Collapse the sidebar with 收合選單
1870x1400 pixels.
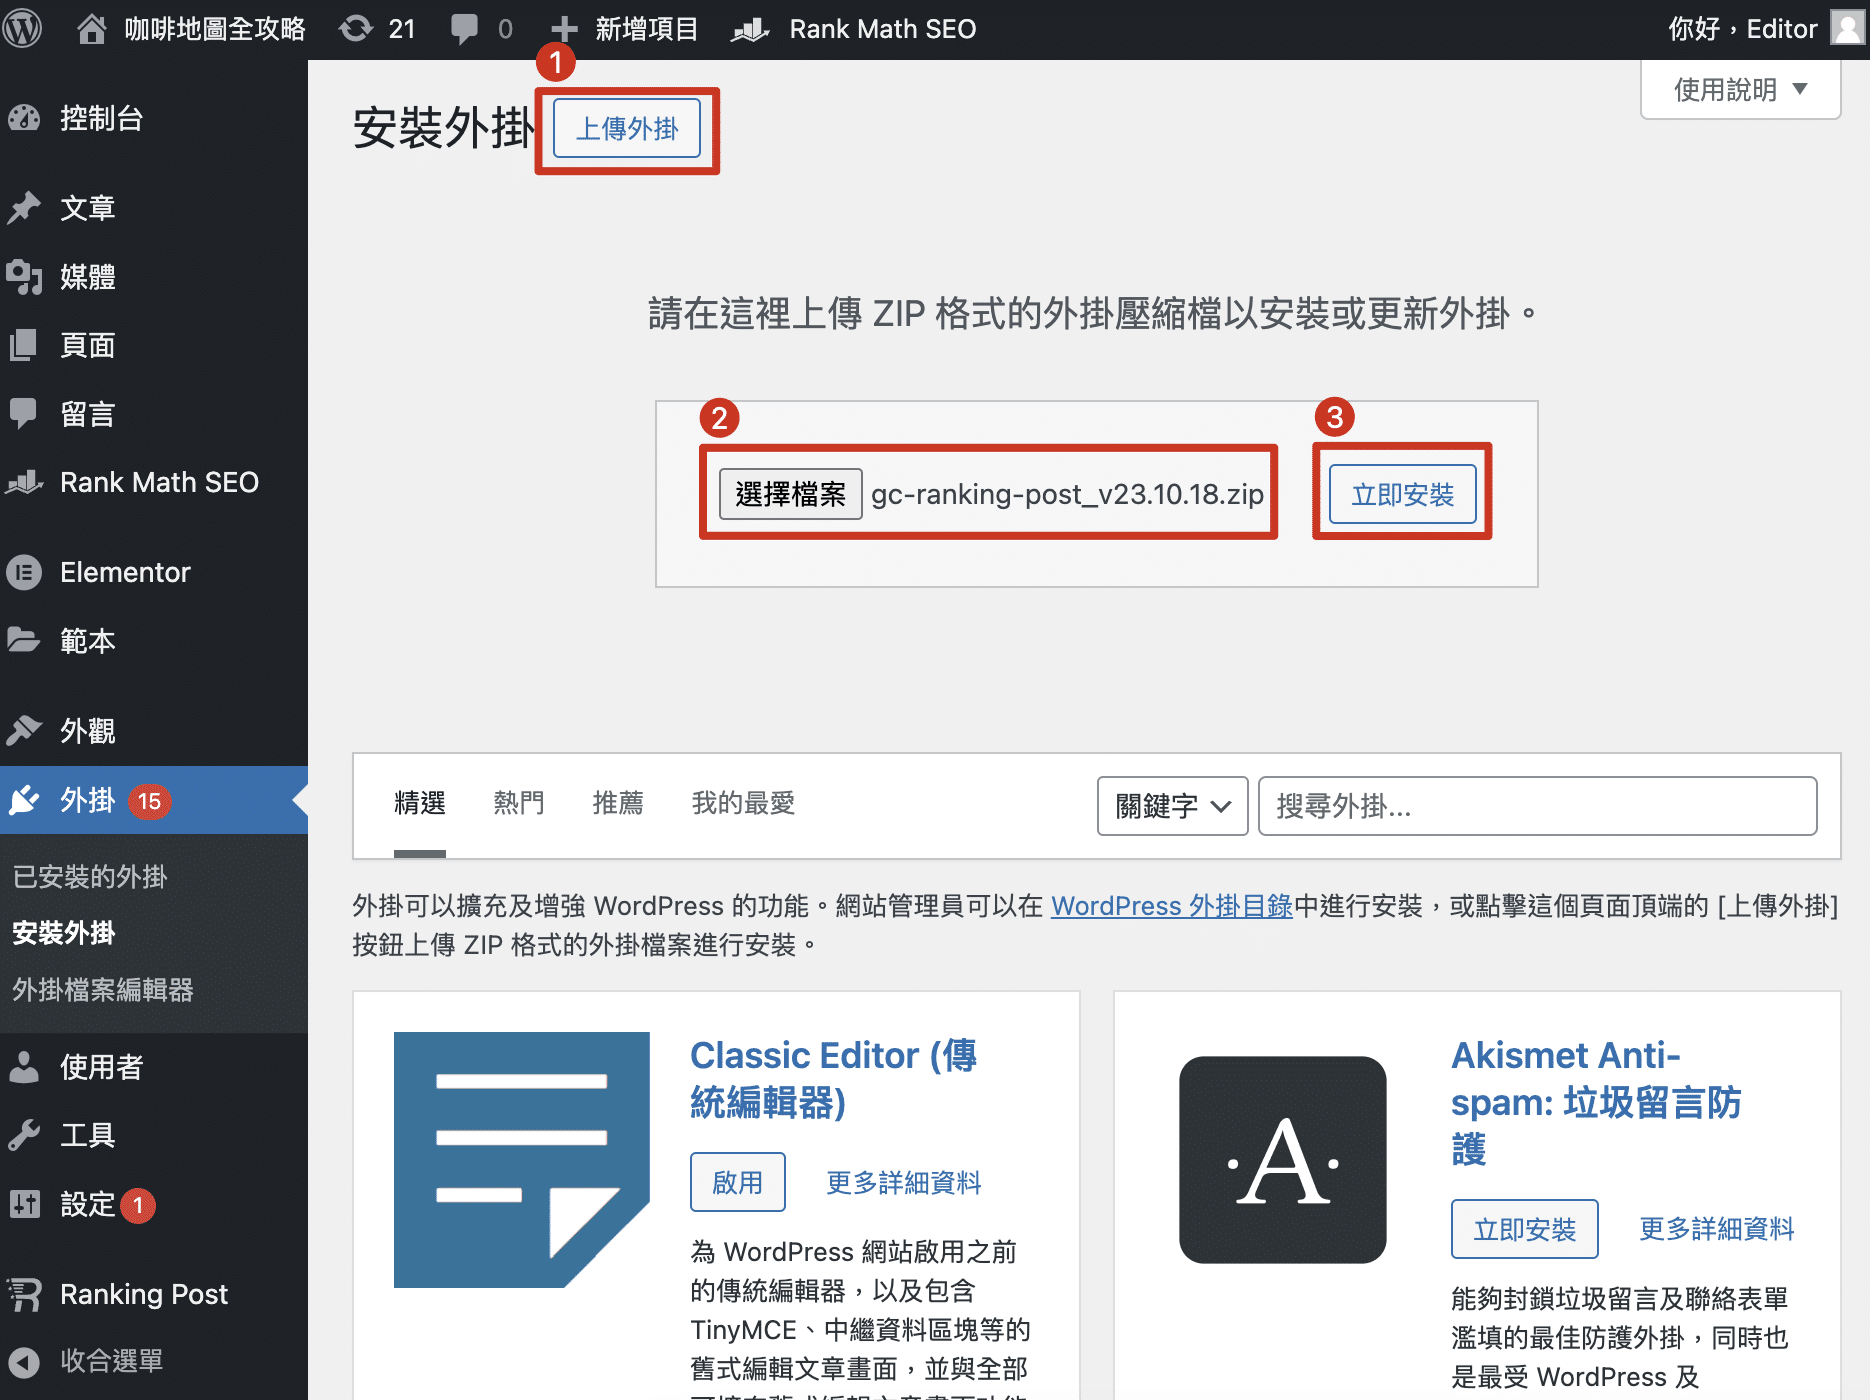pos(110,1361)
